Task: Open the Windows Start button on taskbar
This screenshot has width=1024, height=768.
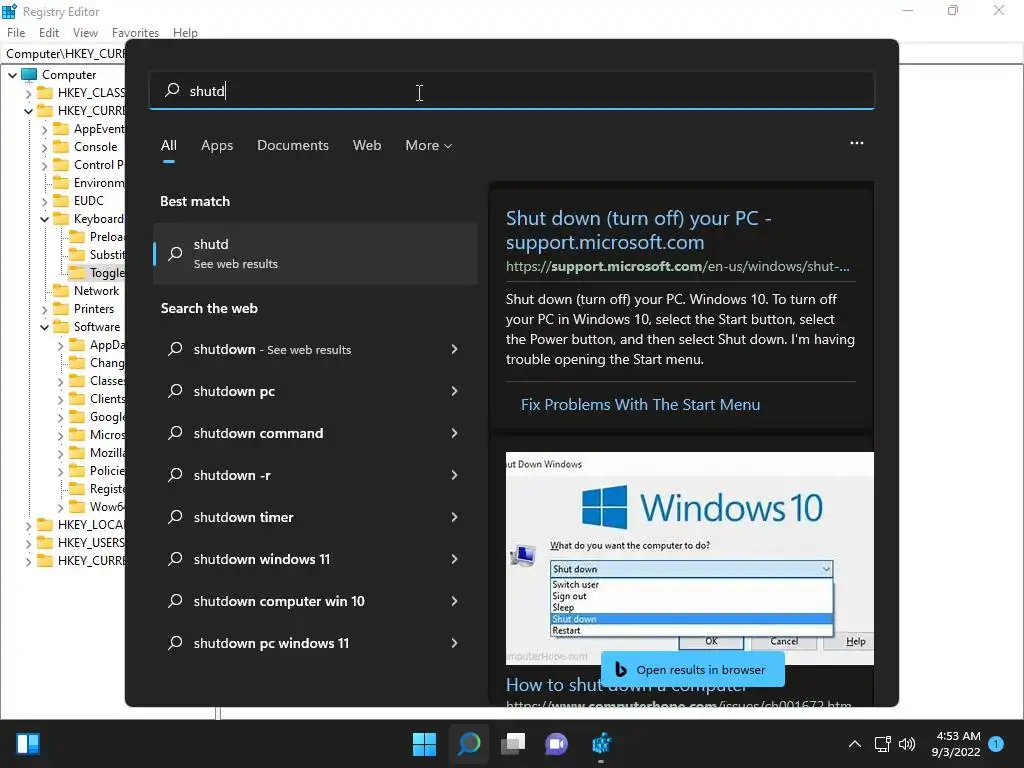Action: pos(424,744)
